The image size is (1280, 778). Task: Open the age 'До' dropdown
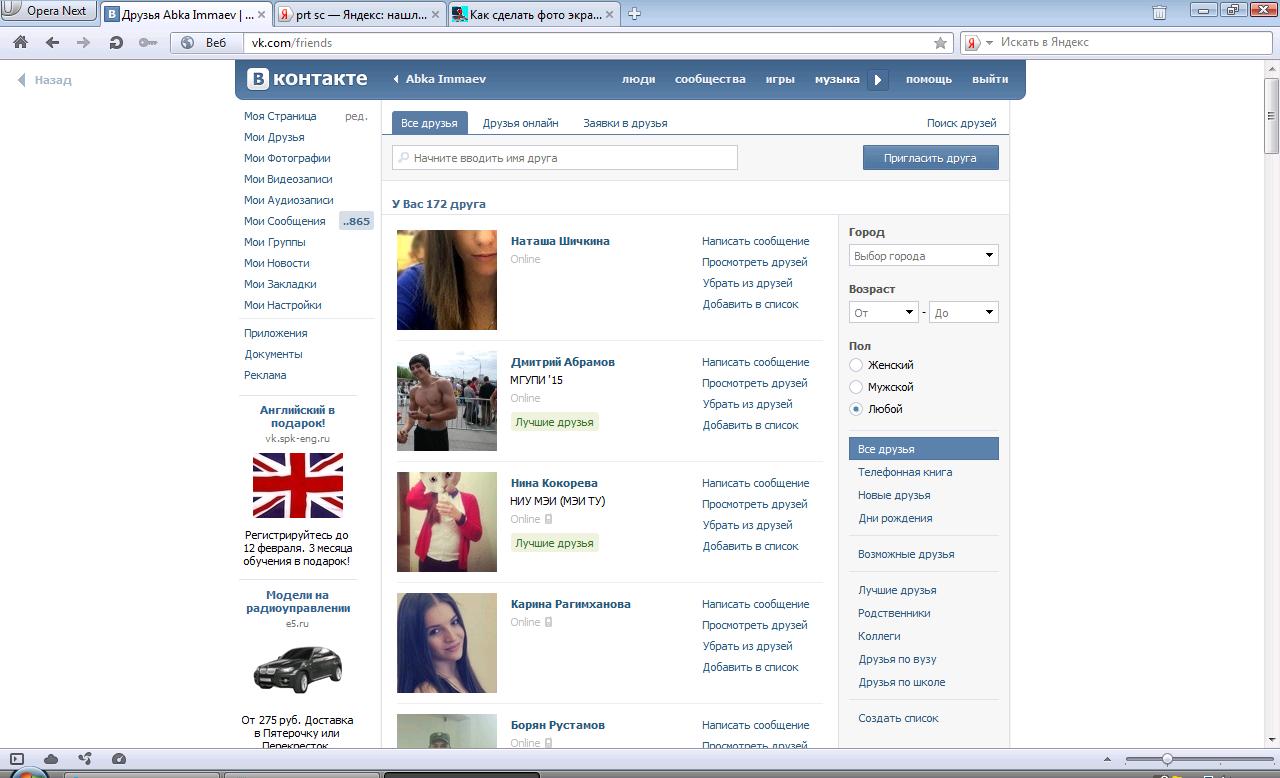[x=963, y=313]
